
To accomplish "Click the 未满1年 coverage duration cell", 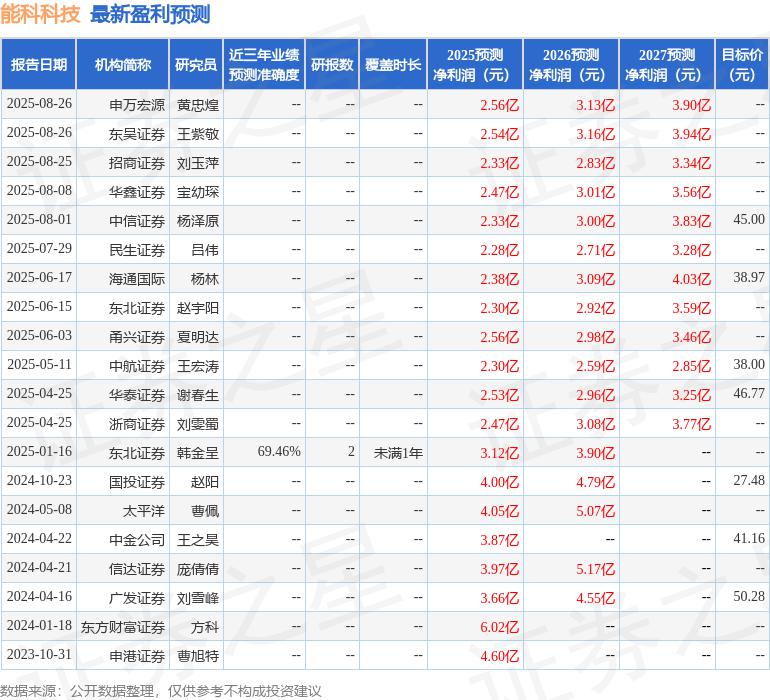I will coord(398,452).
